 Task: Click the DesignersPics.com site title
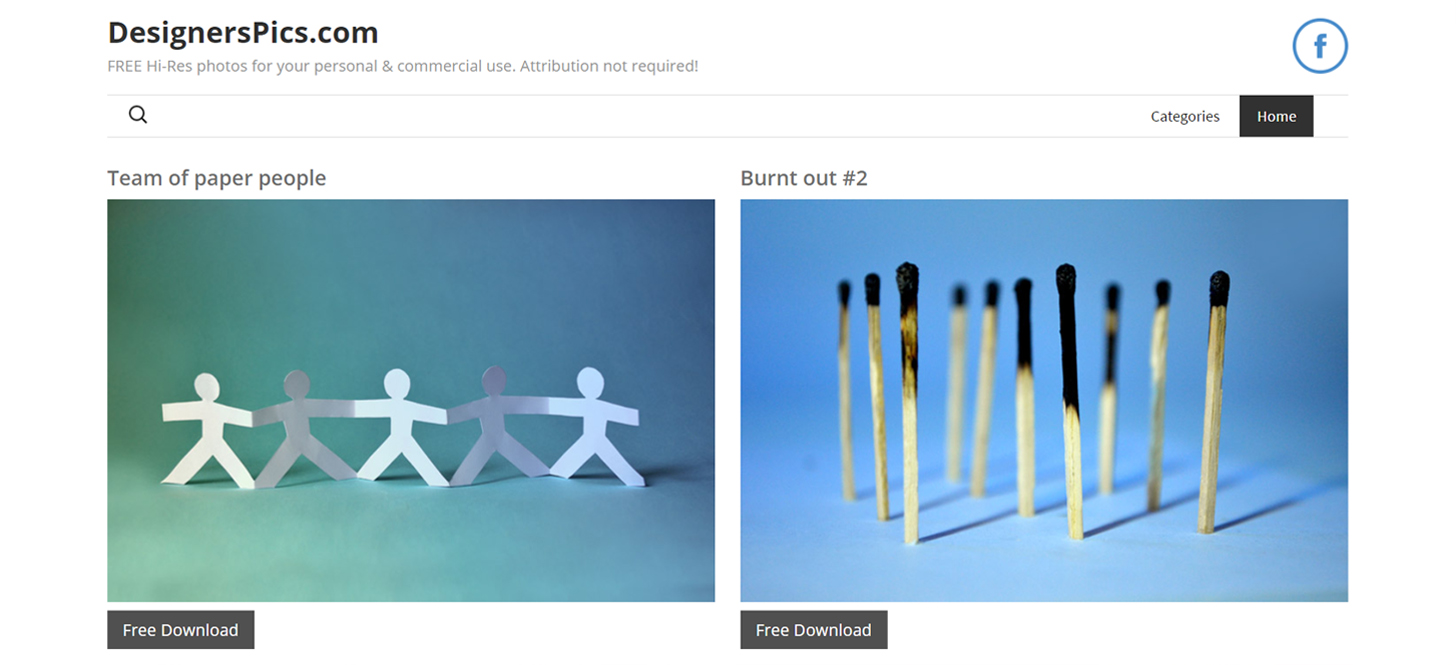tap(243, 33)
